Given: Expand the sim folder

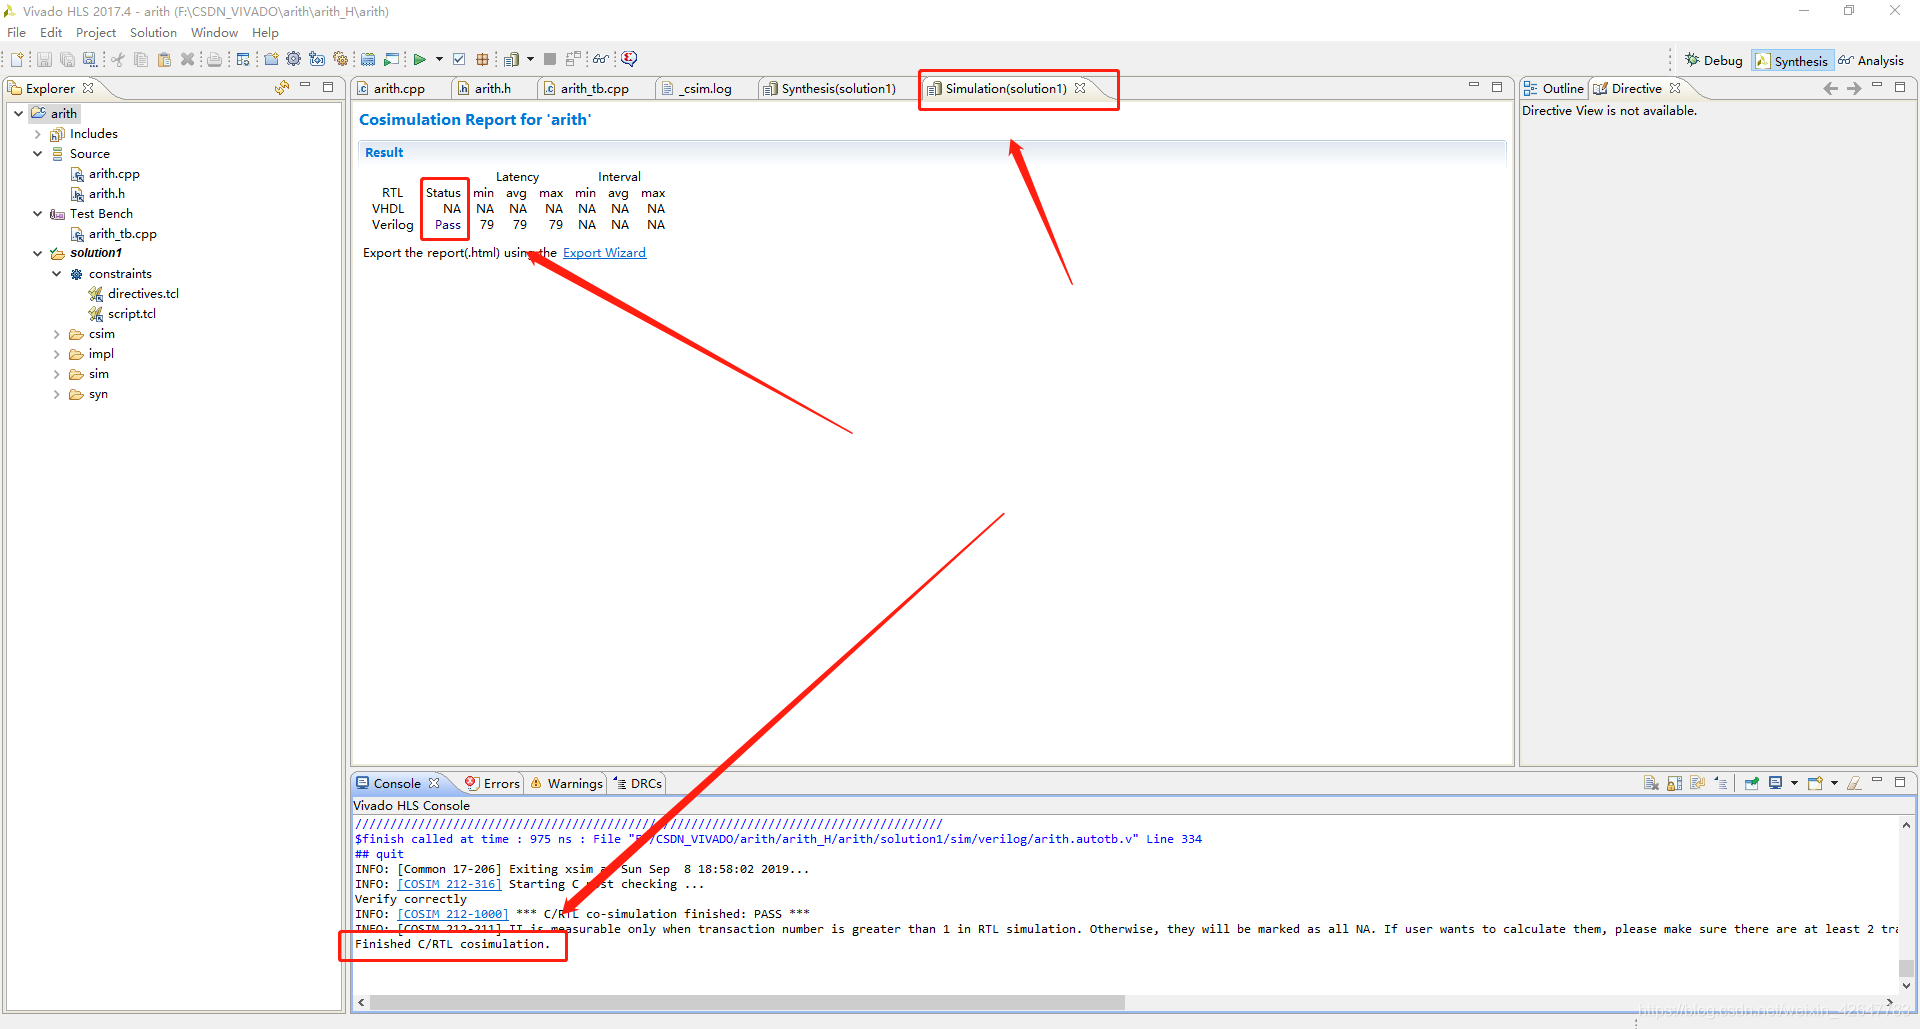Looking at the screenshot, I should tap(56, 374).
